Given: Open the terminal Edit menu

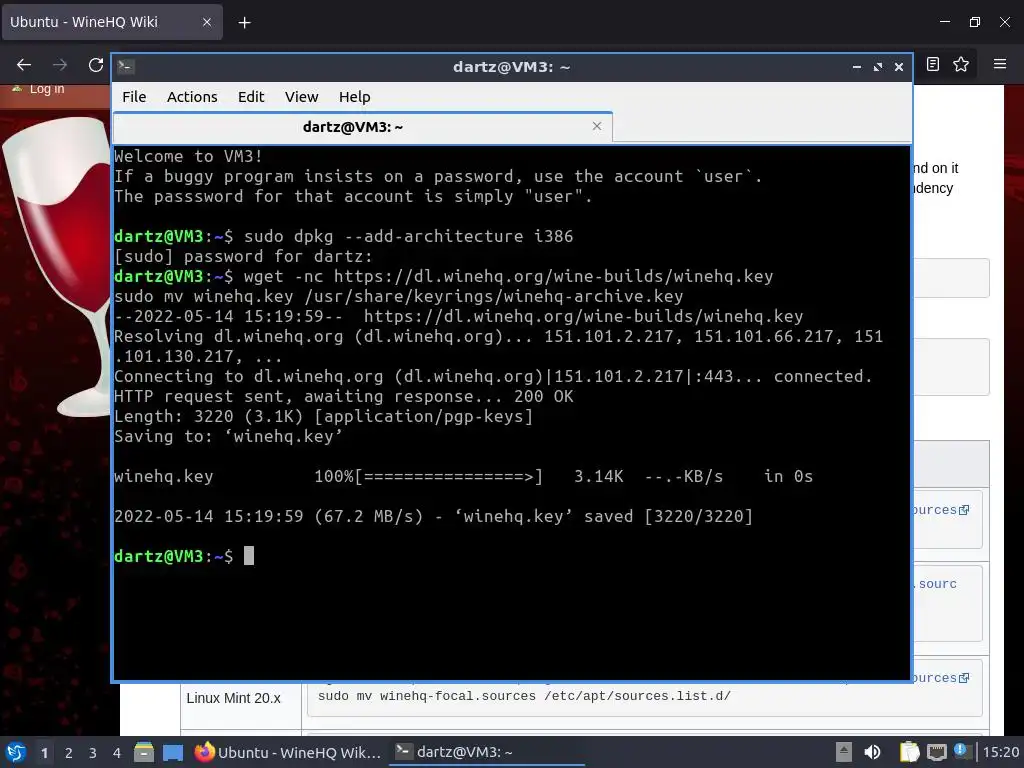Looking at the screenshot, I should [251, 97].
